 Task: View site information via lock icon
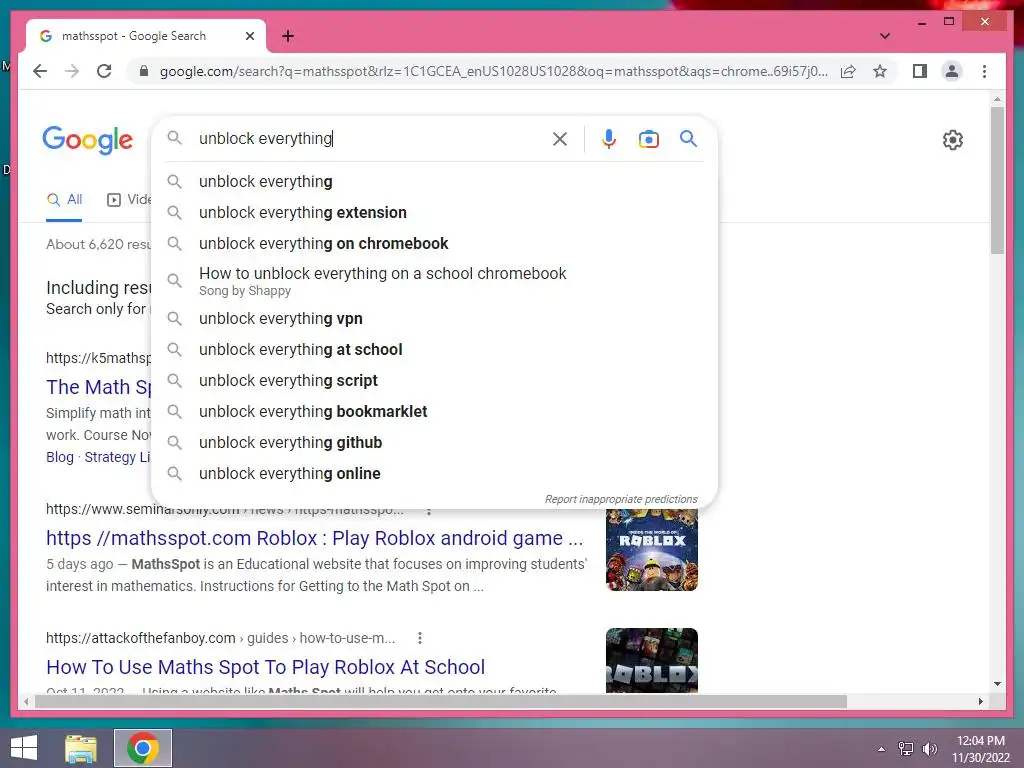point(144,71)
